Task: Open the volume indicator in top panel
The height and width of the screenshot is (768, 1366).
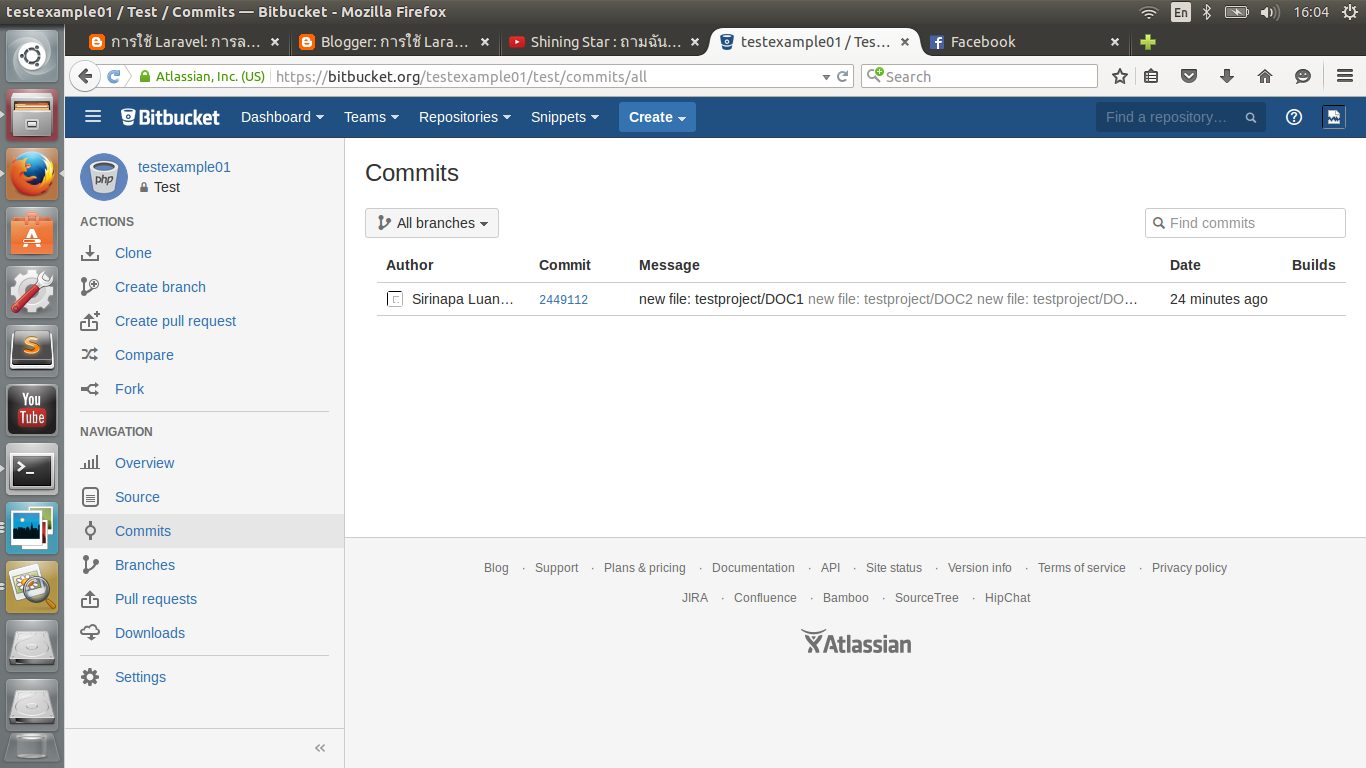Action: tap(1269, 12)
